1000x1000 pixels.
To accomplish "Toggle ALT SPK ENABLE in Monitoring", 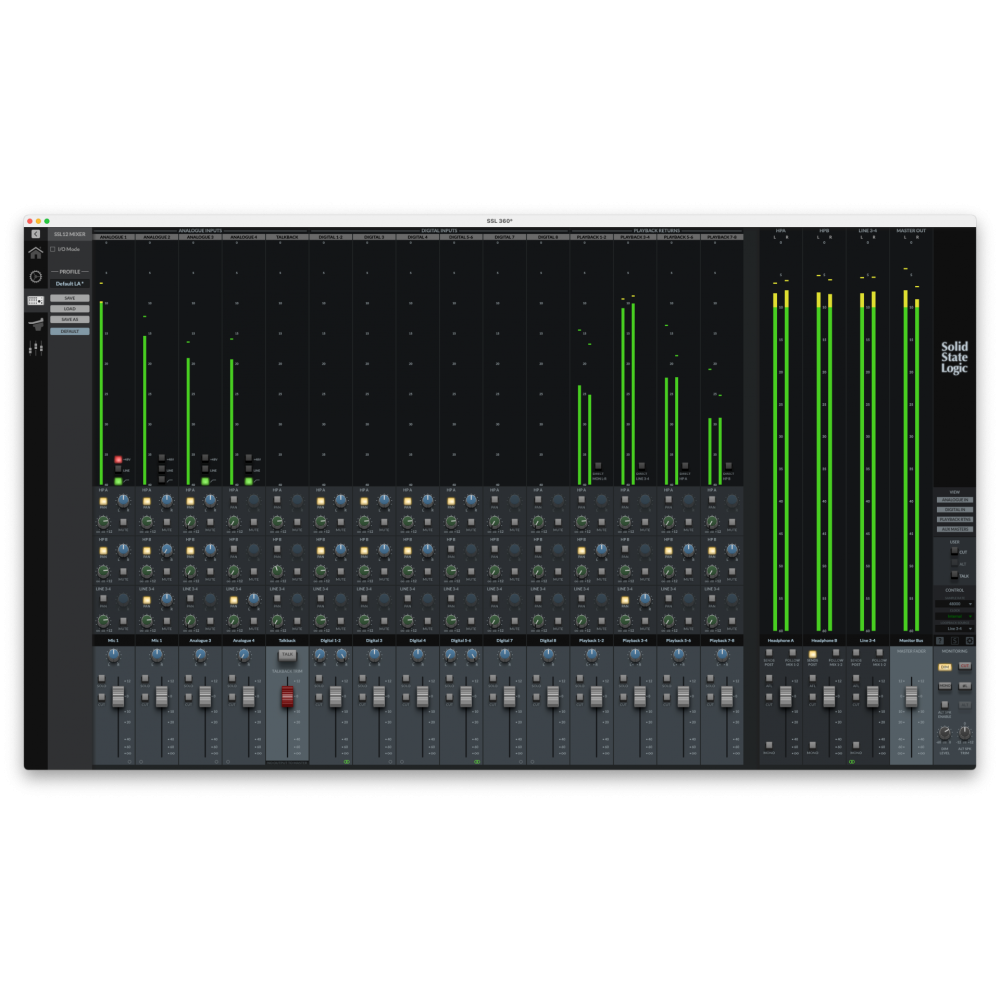I will click(x=945, y=705).
